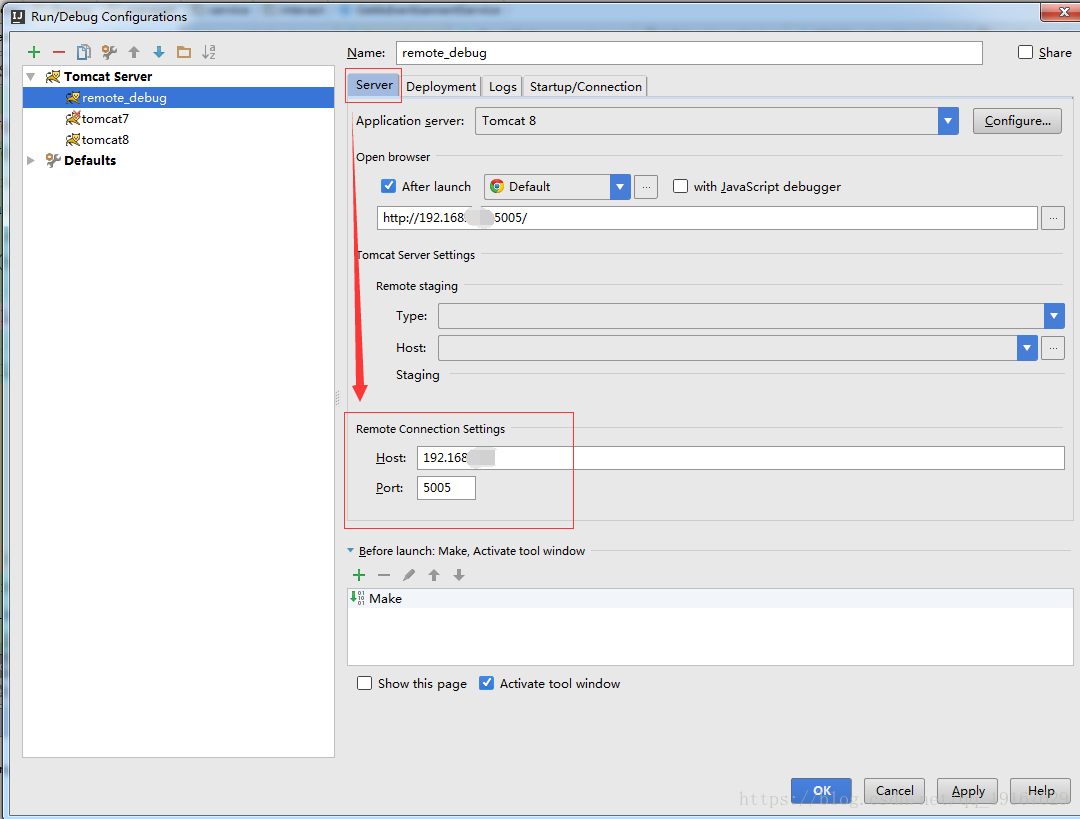This screenshot has height=819, width=1080.
Task: Copy the selected configuration
Action: (83, 52)
